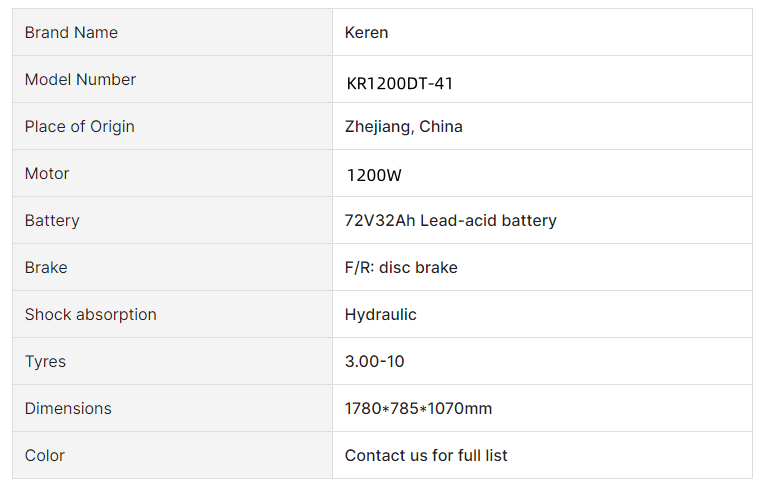This screenshot has width=758, height=487.
Task: Select the F/R: disc brake value
Action: [x=401, y=267]
